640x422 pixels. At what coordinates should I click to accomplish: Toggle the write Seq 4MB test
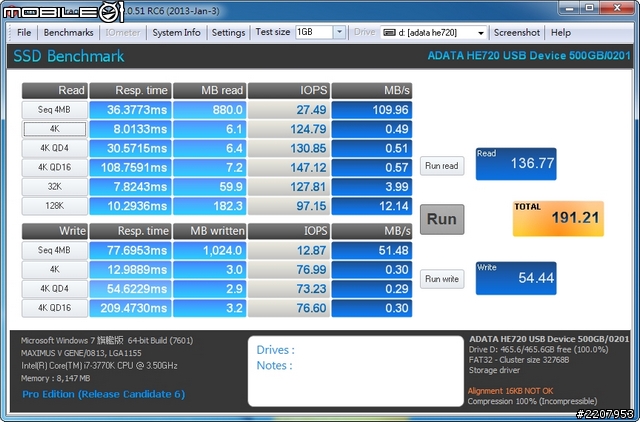pyautogui.click(x=54, y=250)
